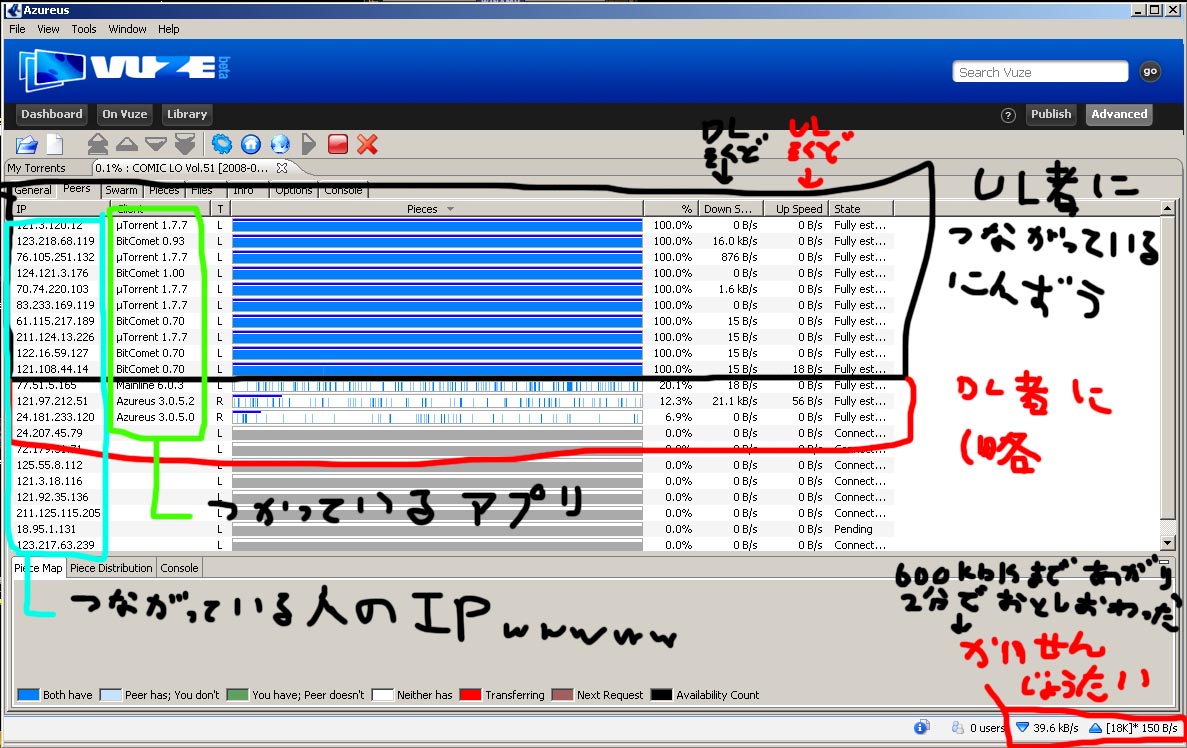Click the upload speed arrow in status bar

click(1095, 728)
